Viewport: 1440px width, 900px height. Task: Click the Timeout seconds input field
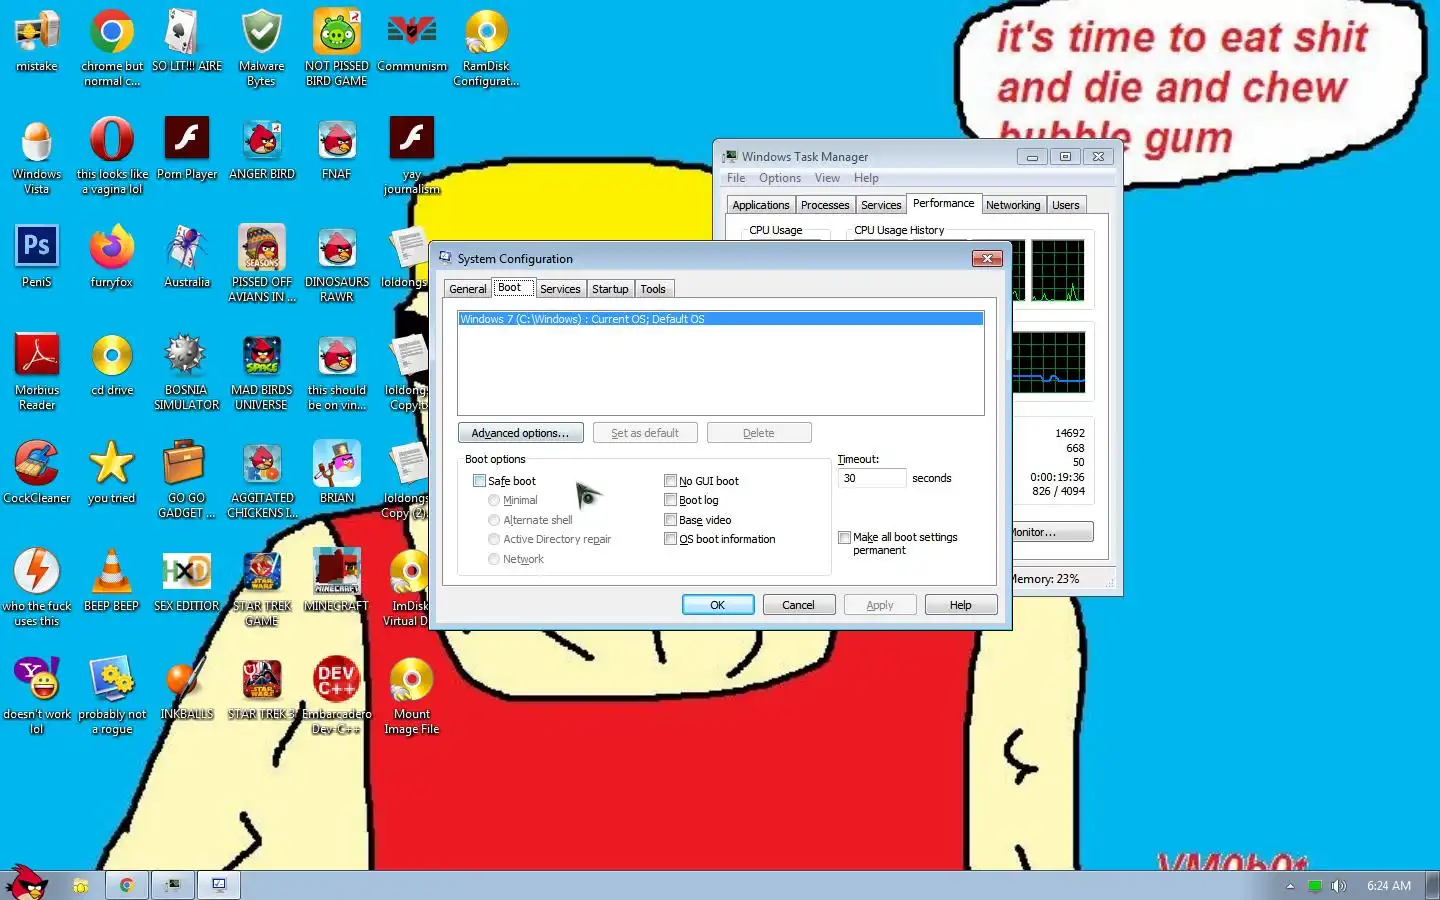(x=872, y=478)
